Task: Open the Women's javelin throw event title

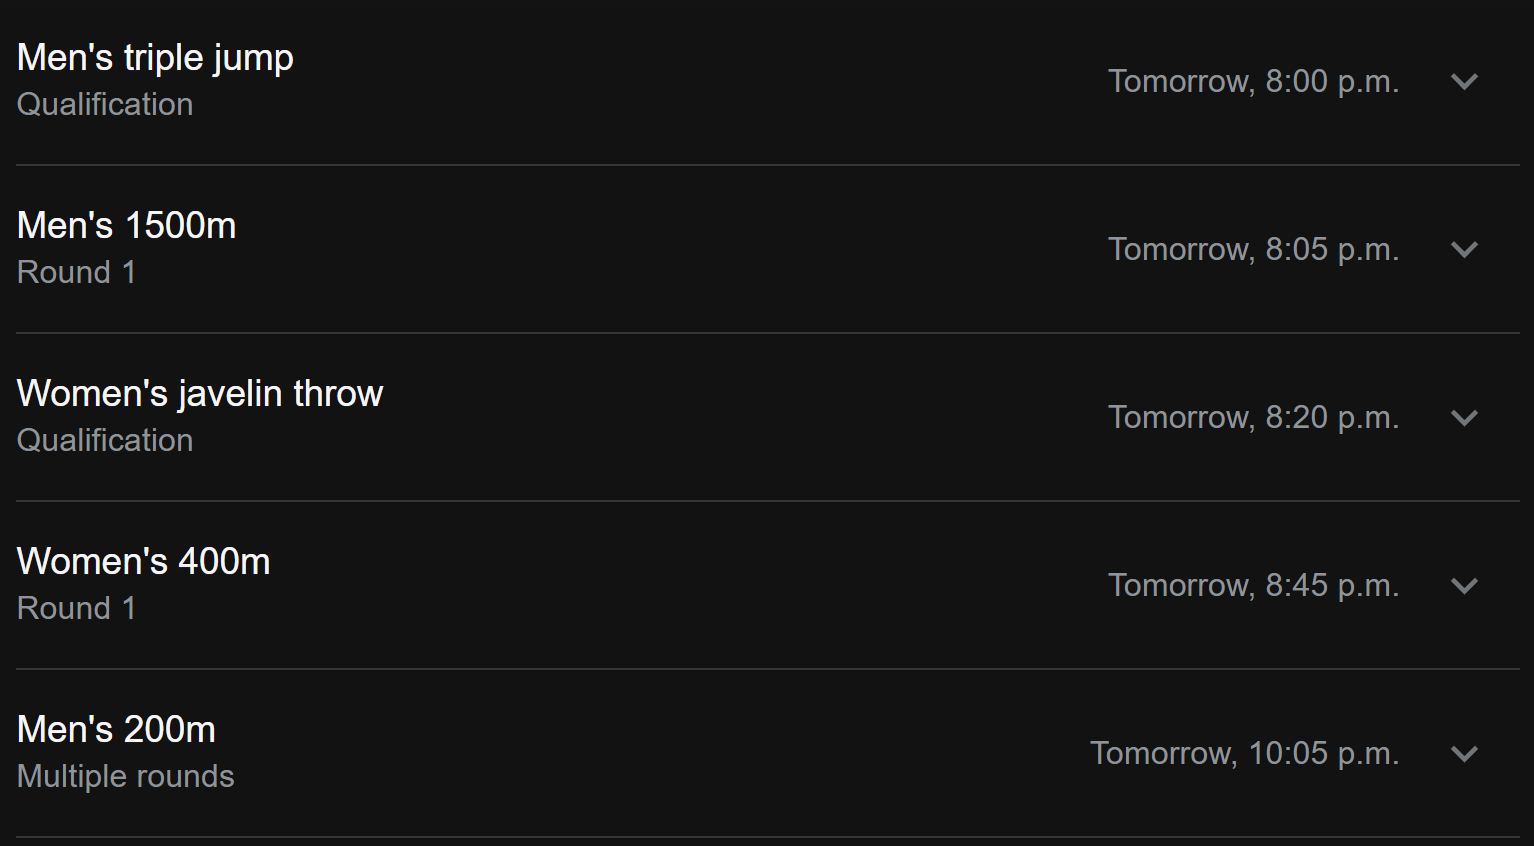Action: click(x=200, y=394)
